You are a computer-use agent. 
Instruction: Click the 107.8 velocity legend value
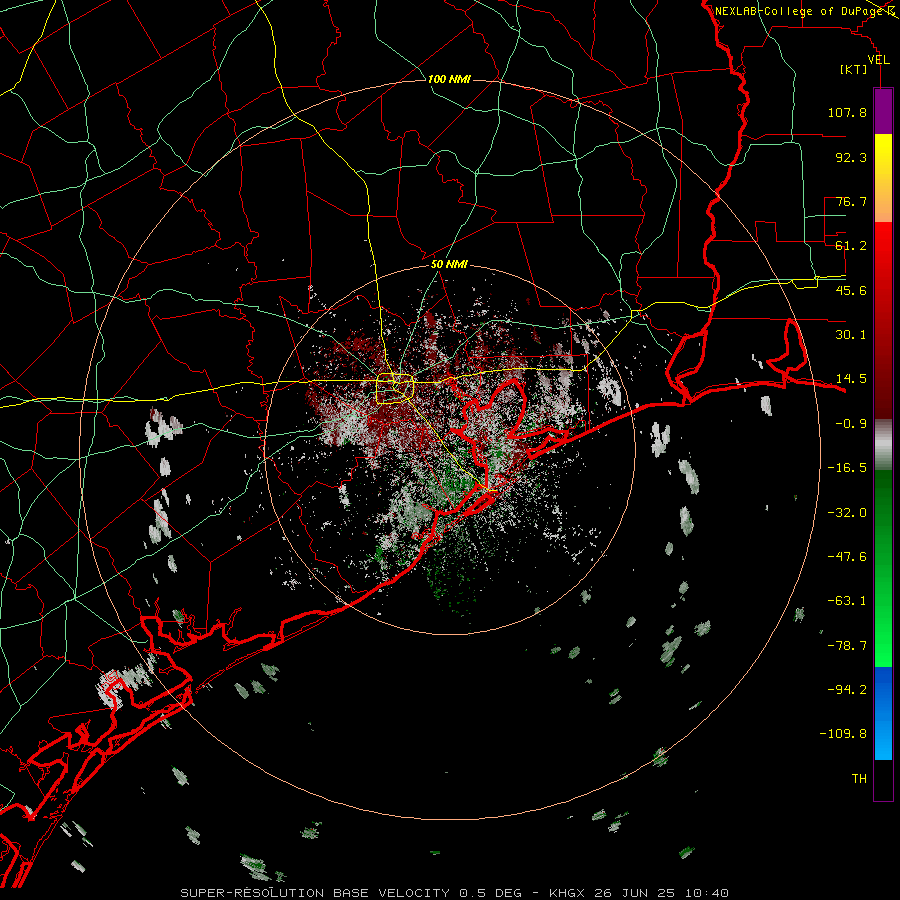coord(847,112)
